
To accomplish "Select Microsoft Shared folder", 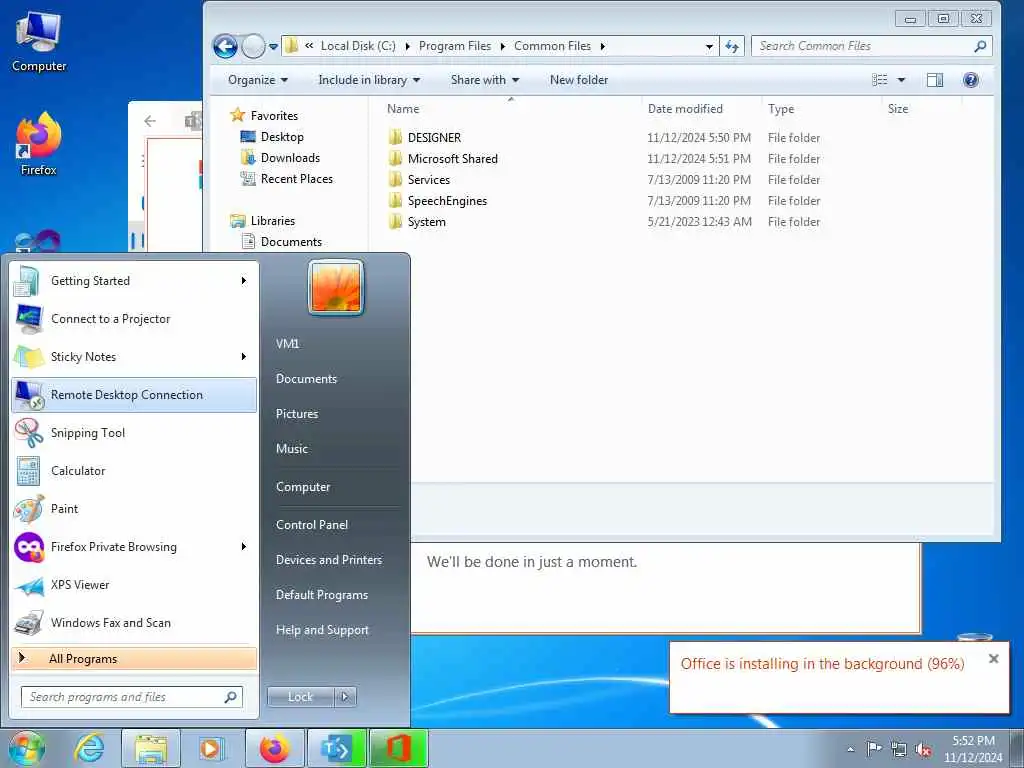I will (x=453, y=159).
